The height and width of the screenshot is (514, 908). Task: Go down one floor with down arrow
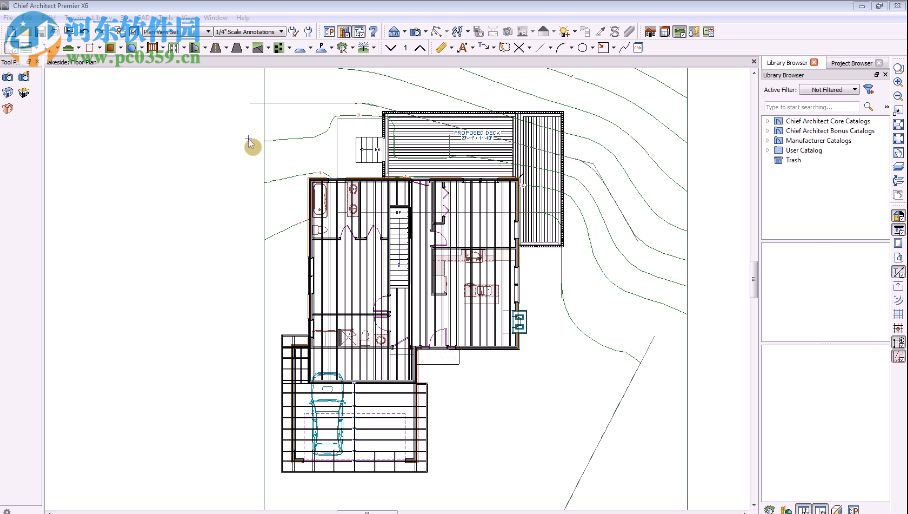click(x=391, y=48)
